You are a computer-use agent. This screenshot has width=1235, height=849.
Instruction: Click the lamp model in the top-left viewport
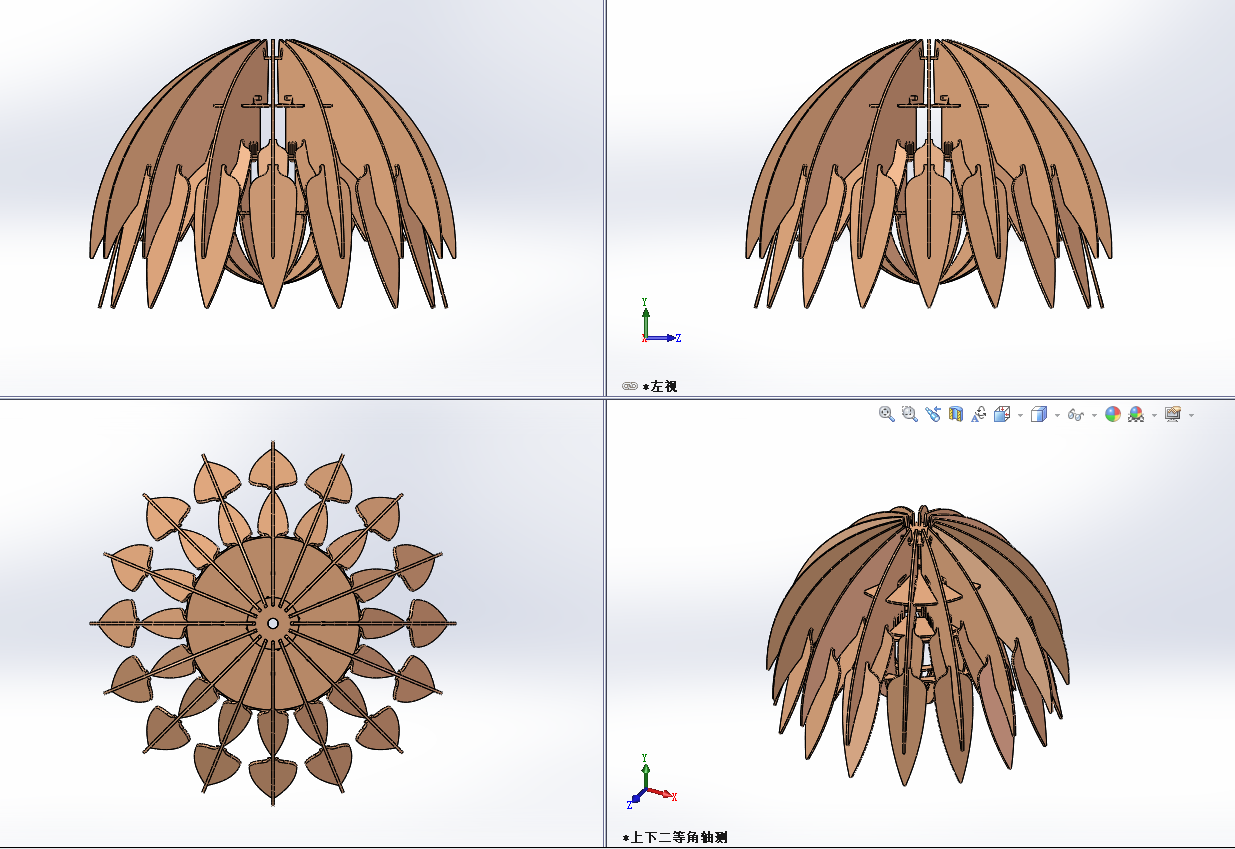pyautogui.click(x=273, y=173)
